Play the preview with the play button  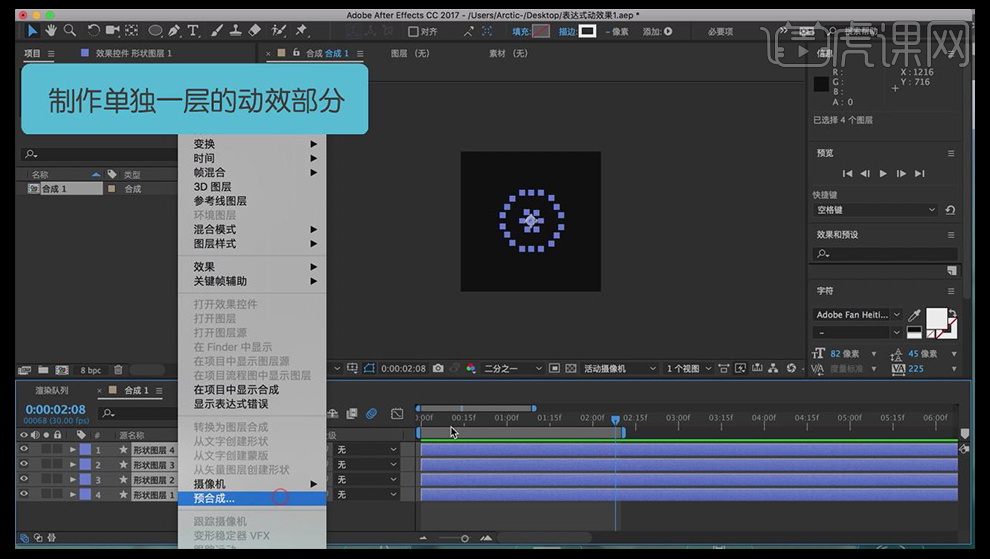pos(883,174)
